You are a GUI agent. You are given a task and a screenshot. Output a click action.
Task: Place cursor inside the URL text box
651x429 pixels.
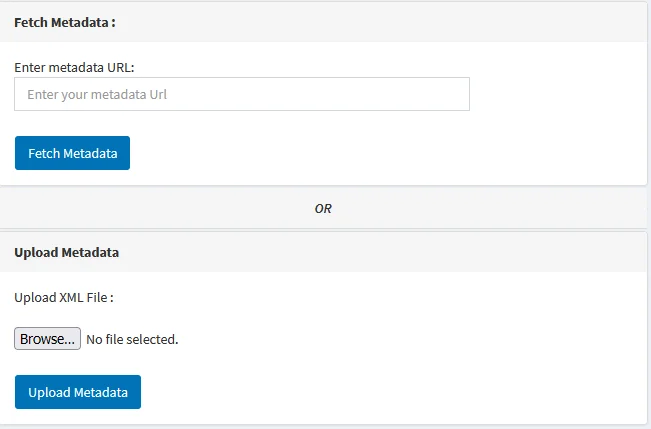(242, 94)
